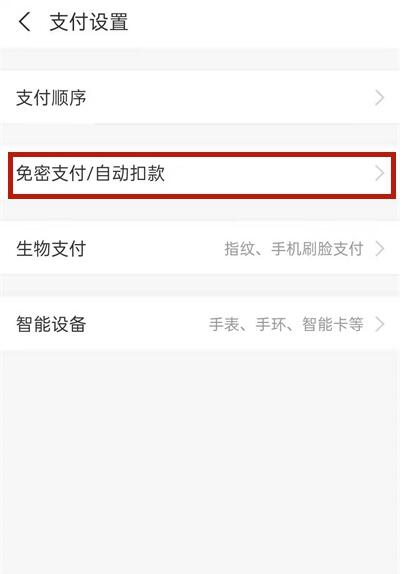Tap the 支付设置 page title
Viewport: 402px width, 574px height.
coord(89,22)
